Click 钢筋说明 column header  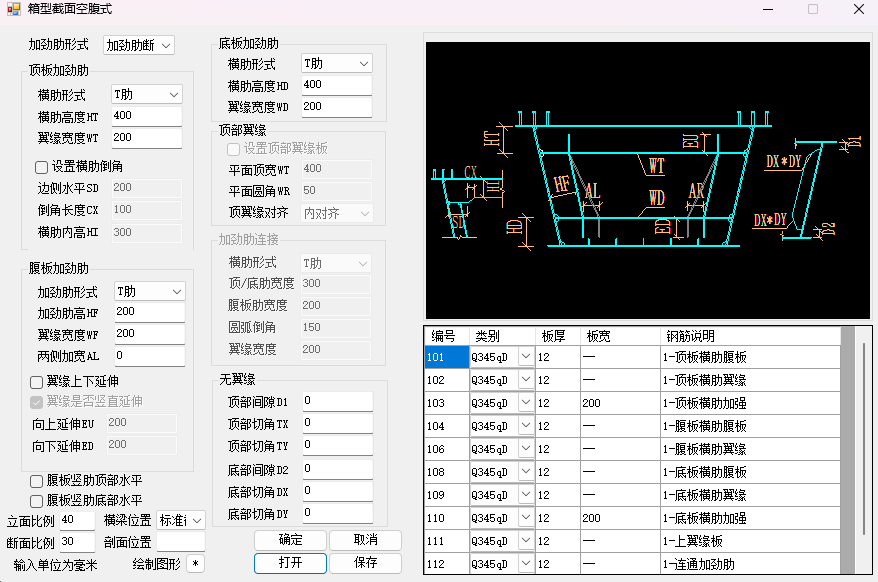point(750,336)
